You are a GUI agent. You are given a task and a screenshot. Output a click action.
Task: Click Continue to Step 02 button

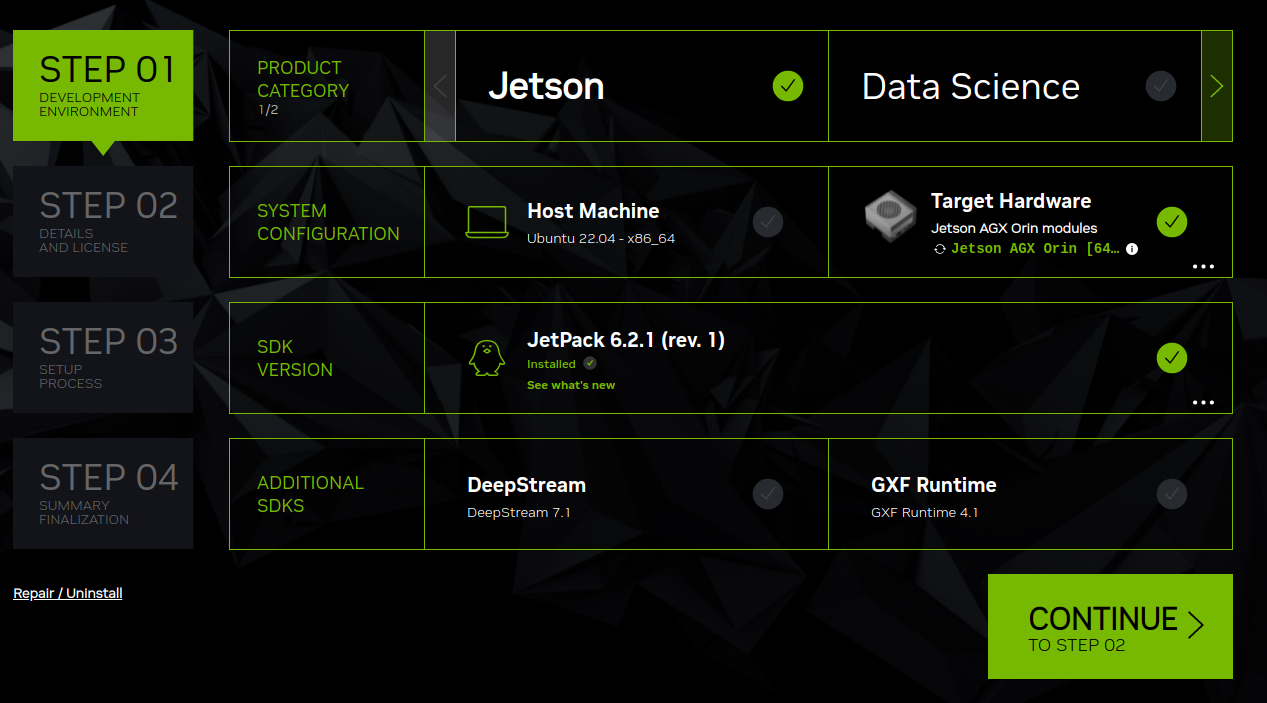(x=1110, y=626)
